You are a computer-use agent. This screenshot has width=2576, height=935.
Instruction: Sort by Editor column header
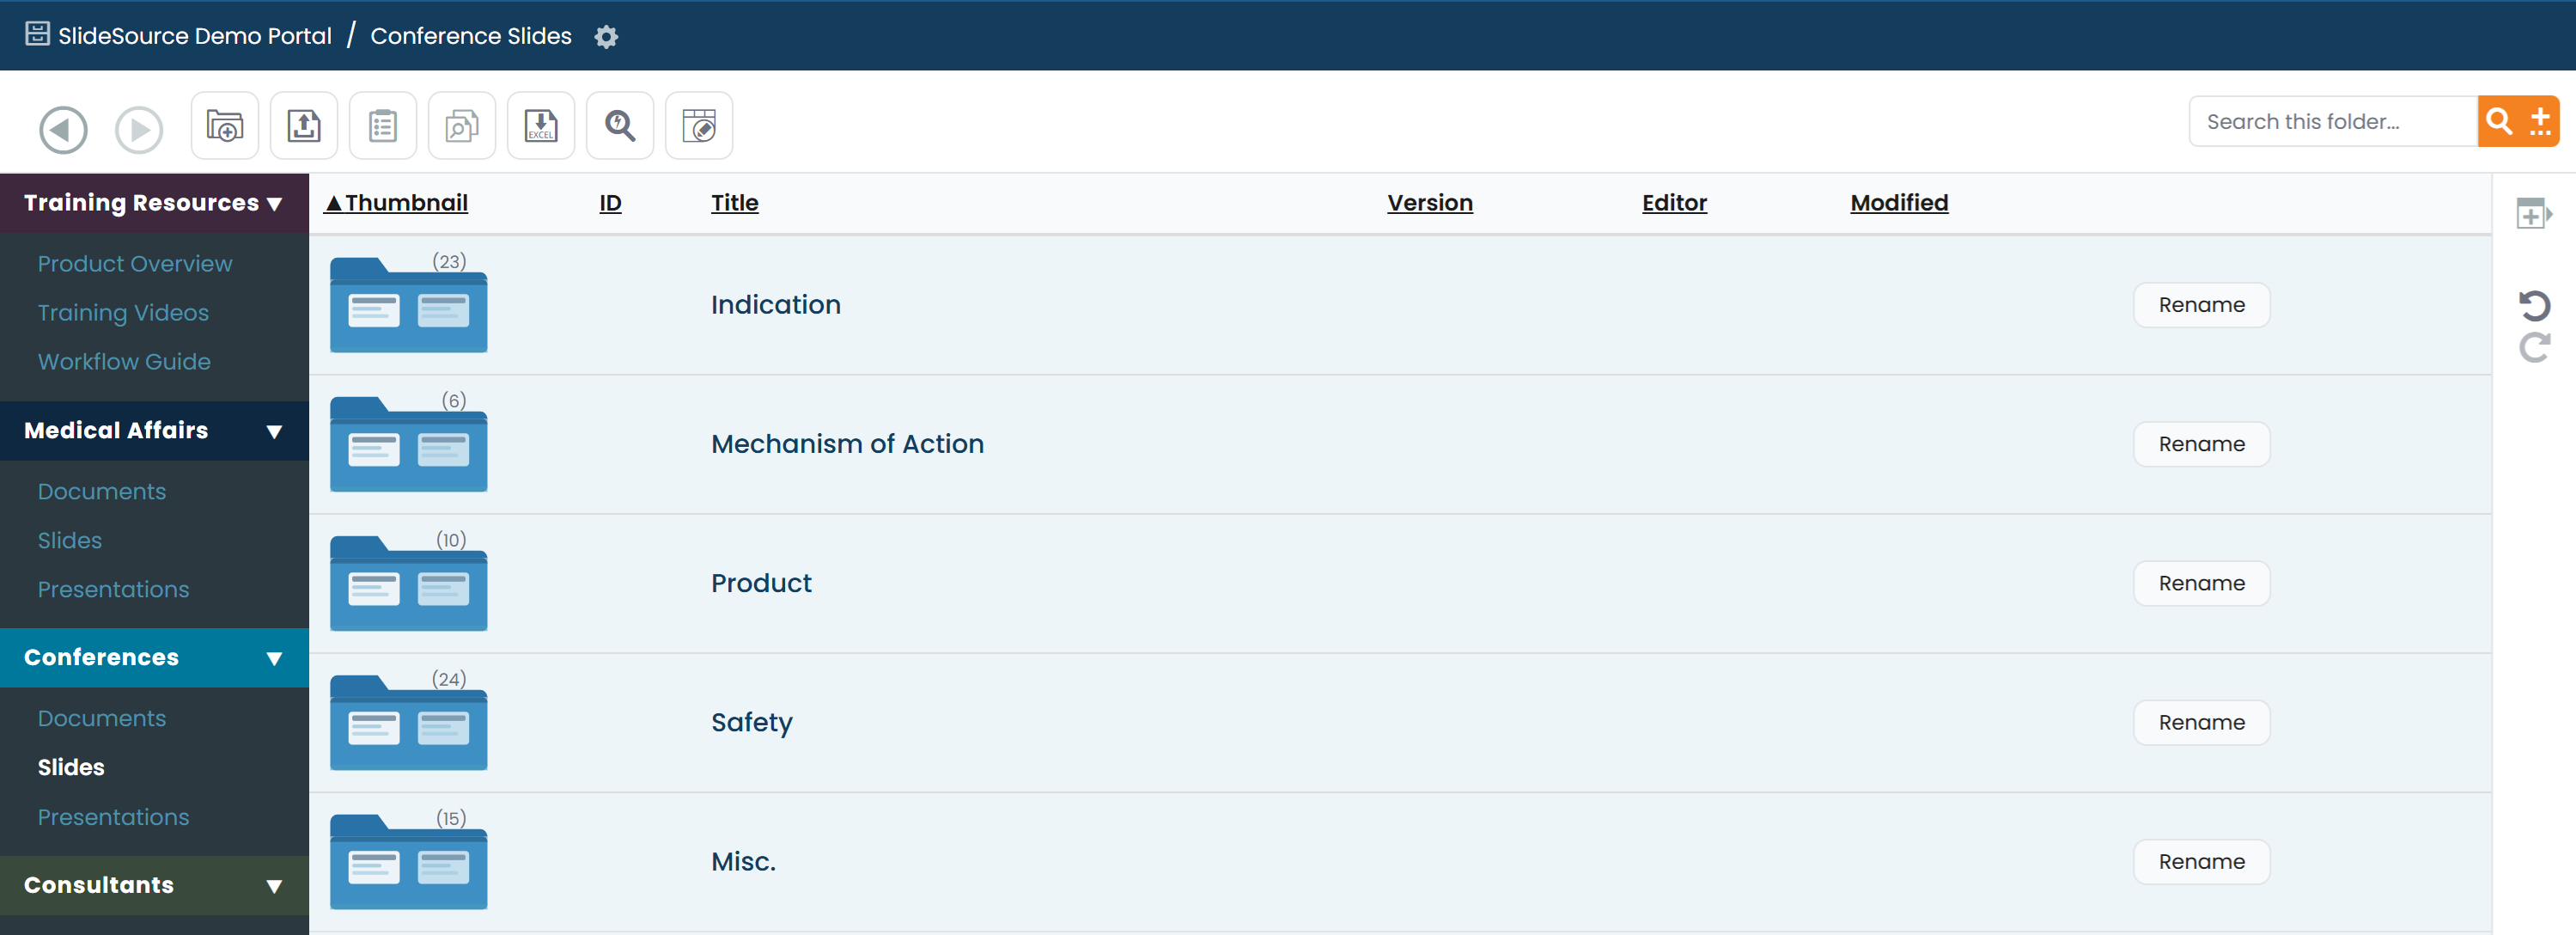(x=1674, y=203)
